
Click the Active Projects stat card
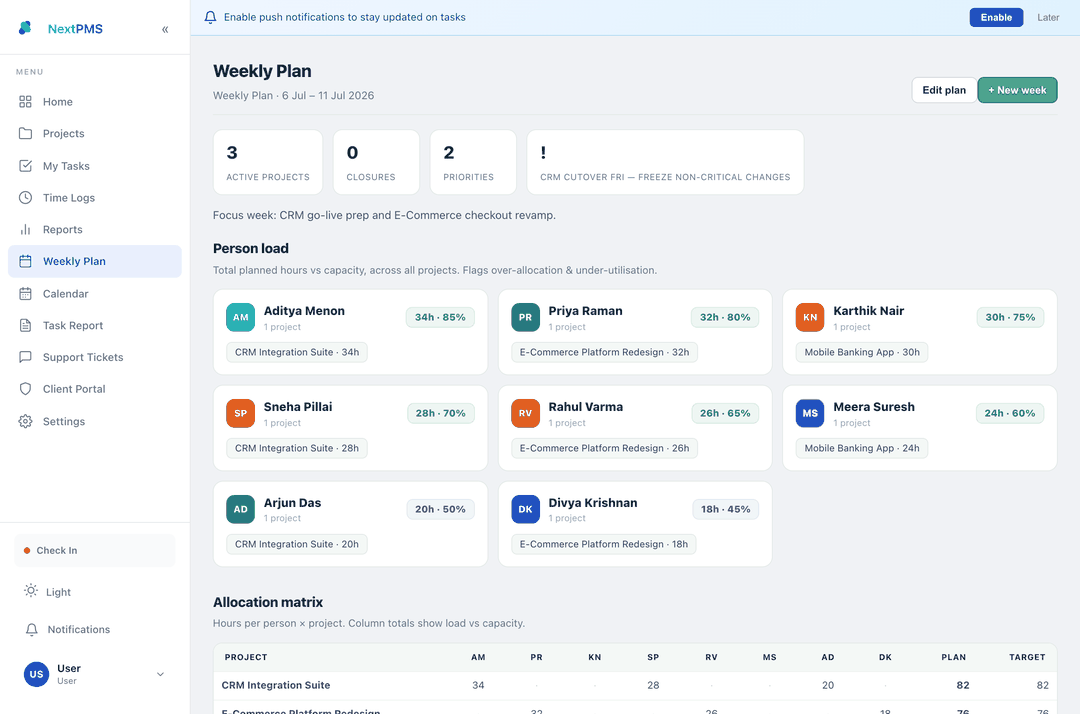[268, 162]
